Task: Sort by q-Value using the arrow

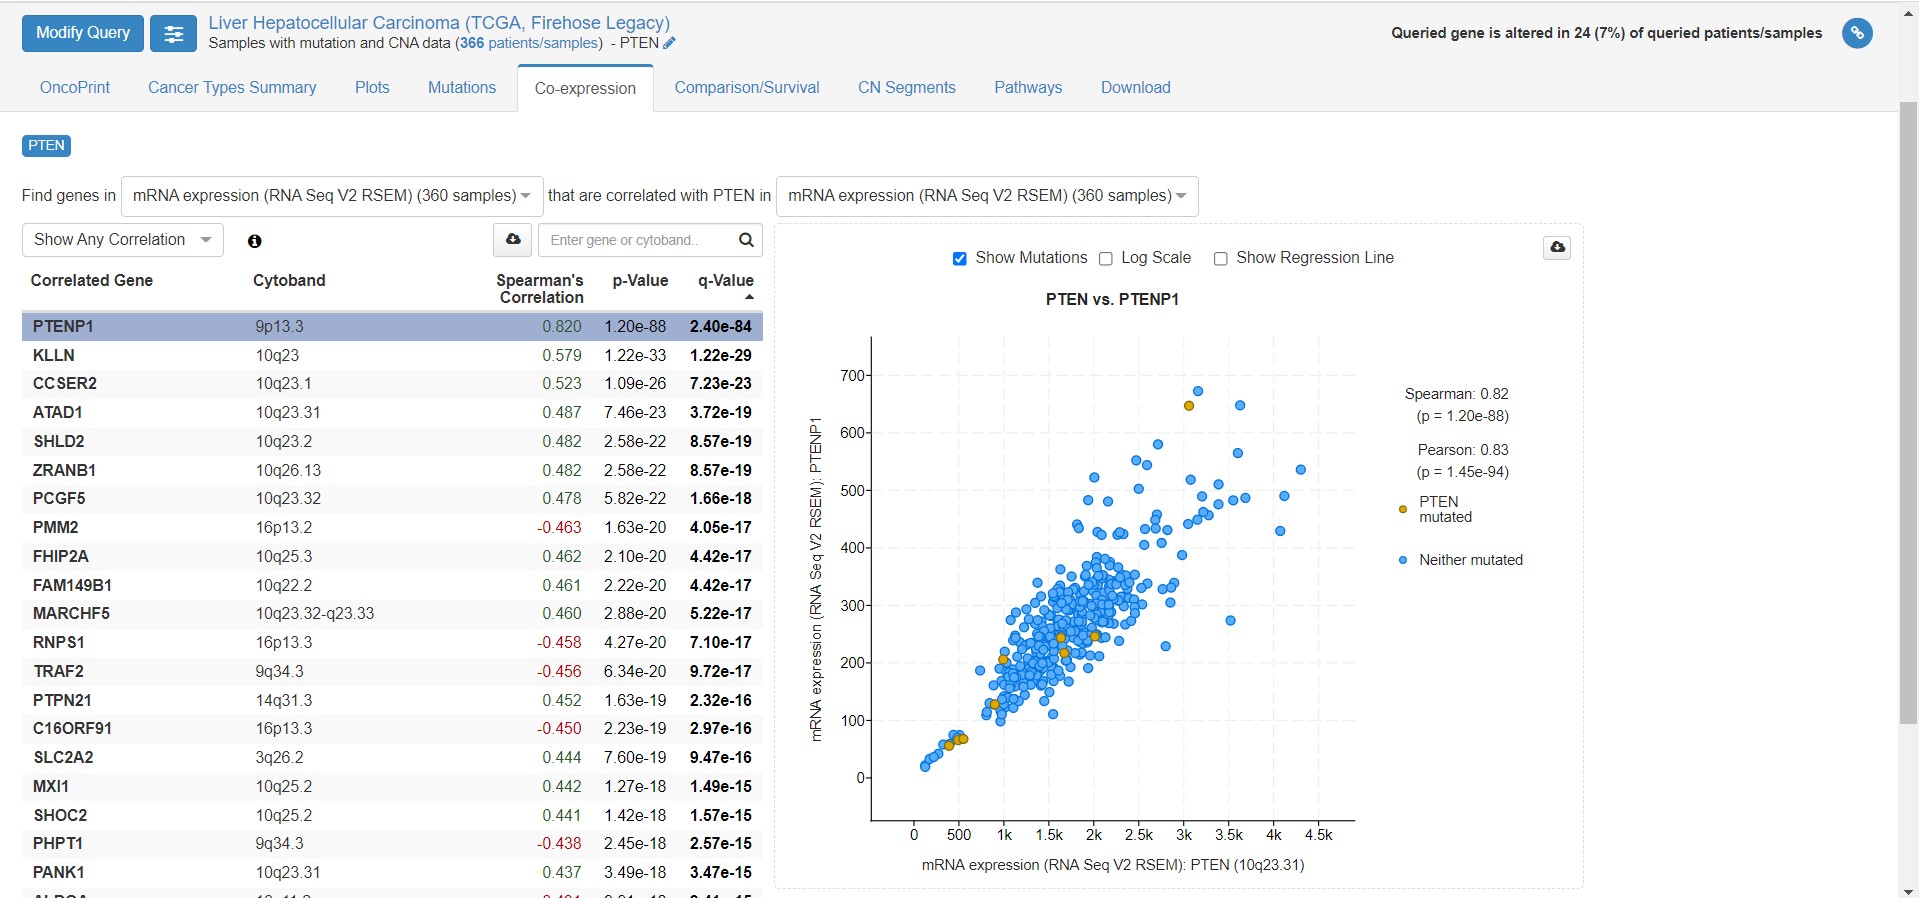Action: point(749,298)
